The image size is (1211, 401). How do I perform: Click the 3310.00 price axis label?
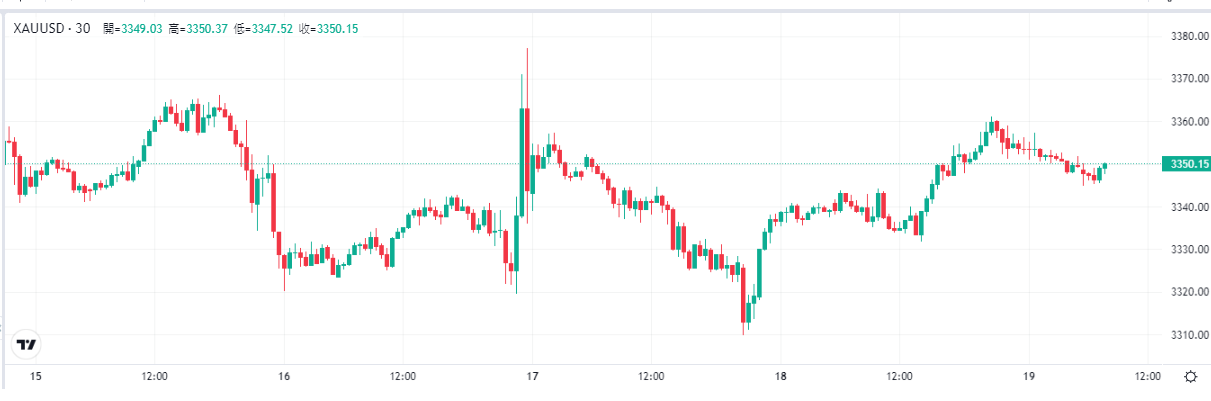[x=1184, y=334]
